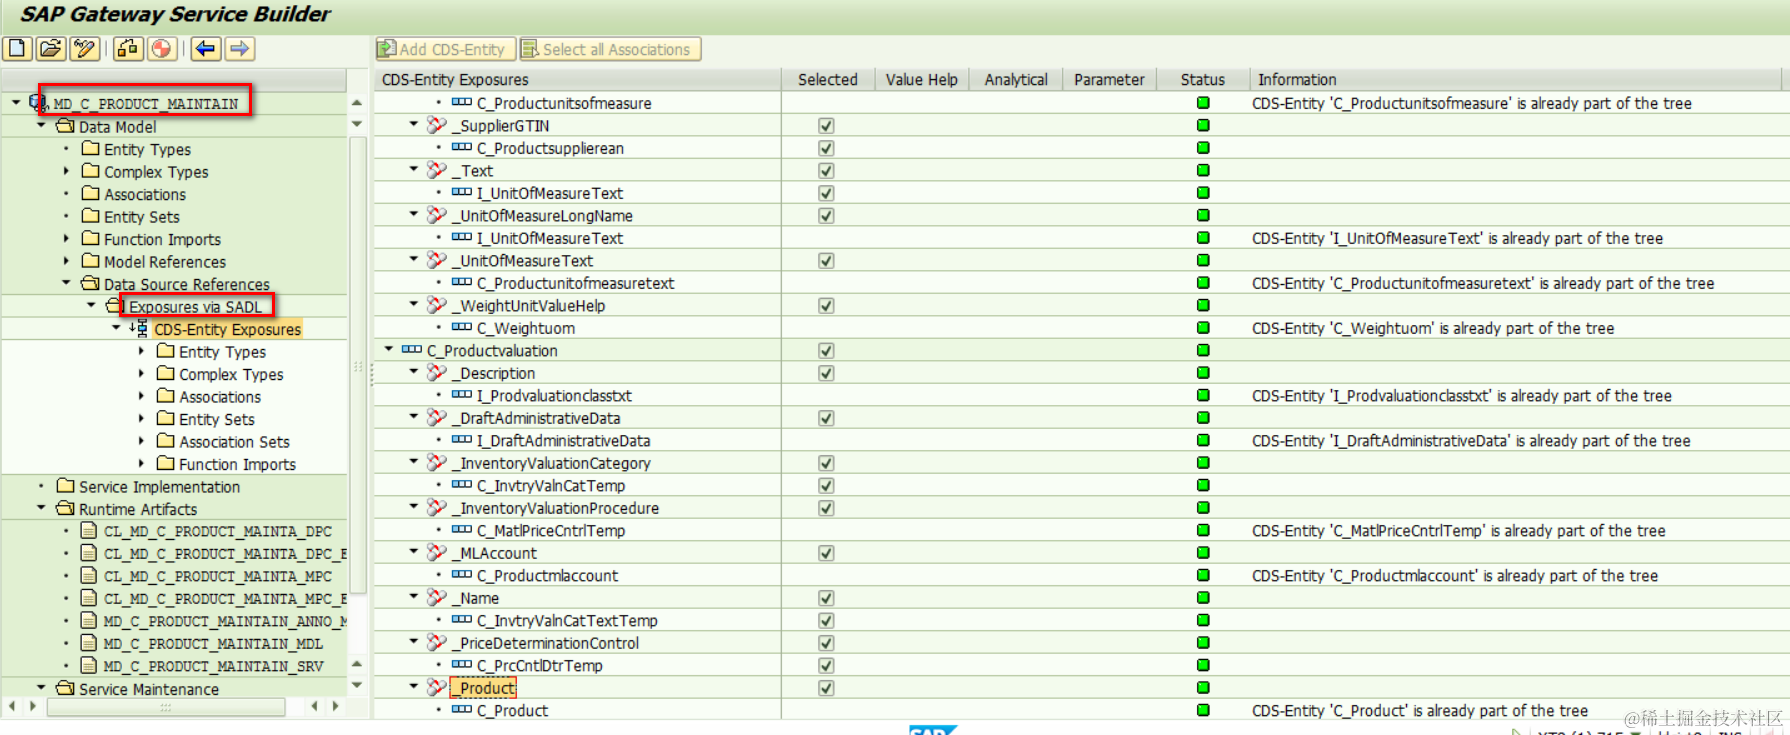The image size is (1790, 735).
Task: Click the _MLAccount association icon
Action: click(x=436, y=552)
